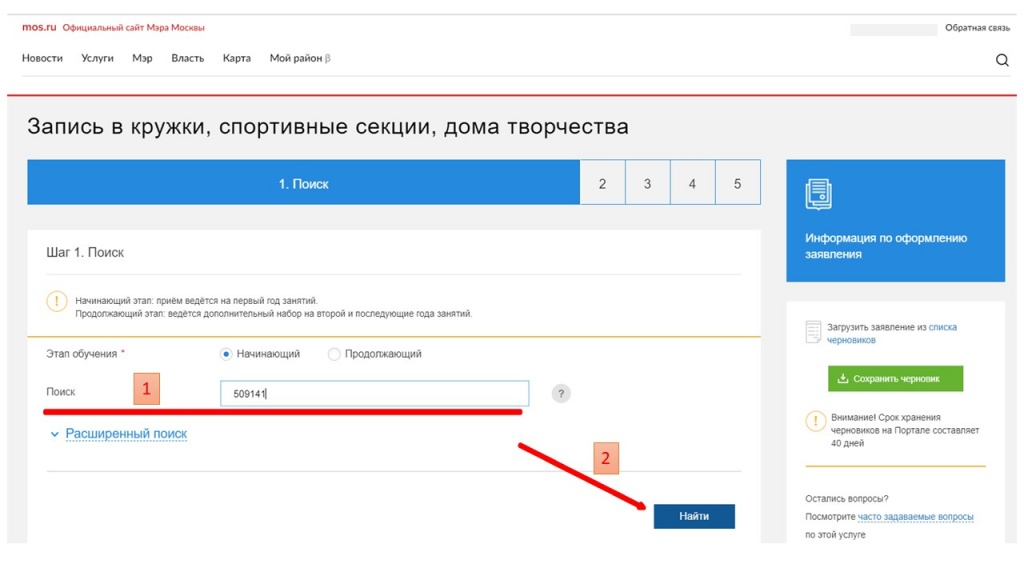Expand 'Расширенный поиск' section

click(x=126, y=434)
